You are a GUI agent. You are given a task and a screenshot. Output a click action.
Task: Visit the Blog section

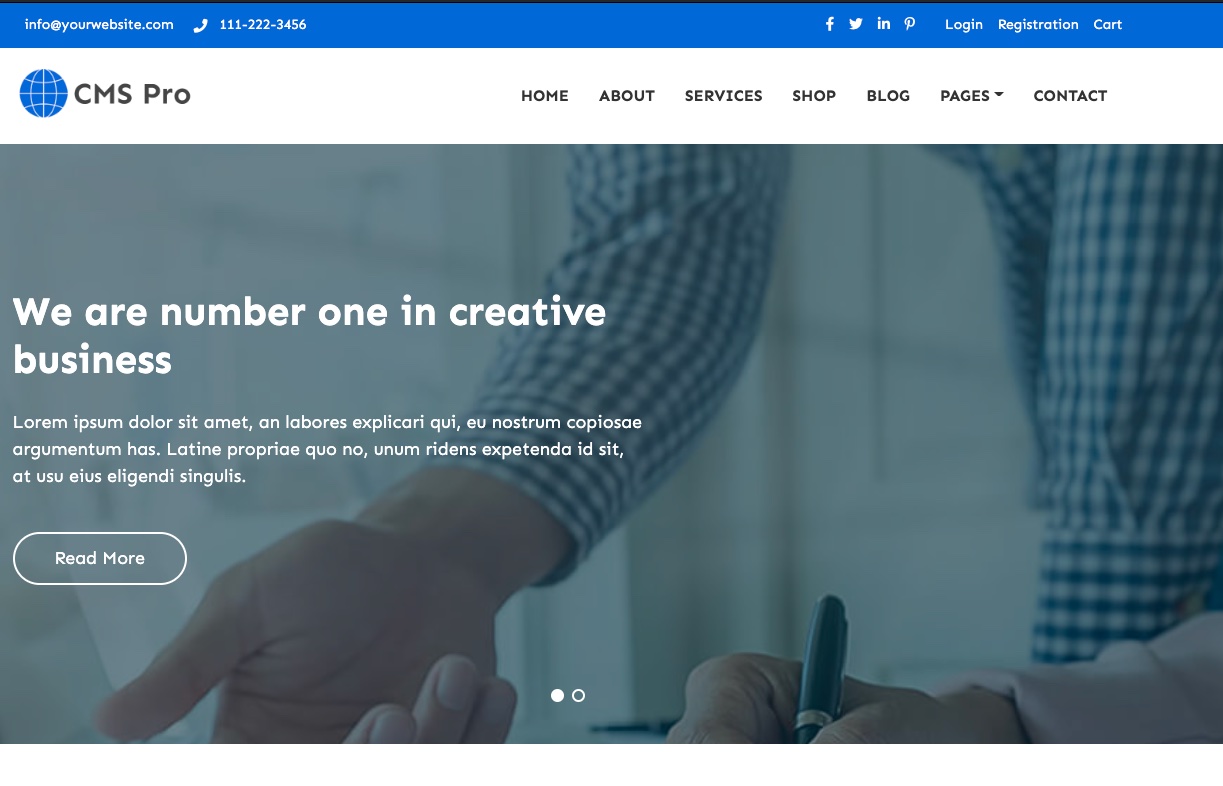click(x=888, y=96)
